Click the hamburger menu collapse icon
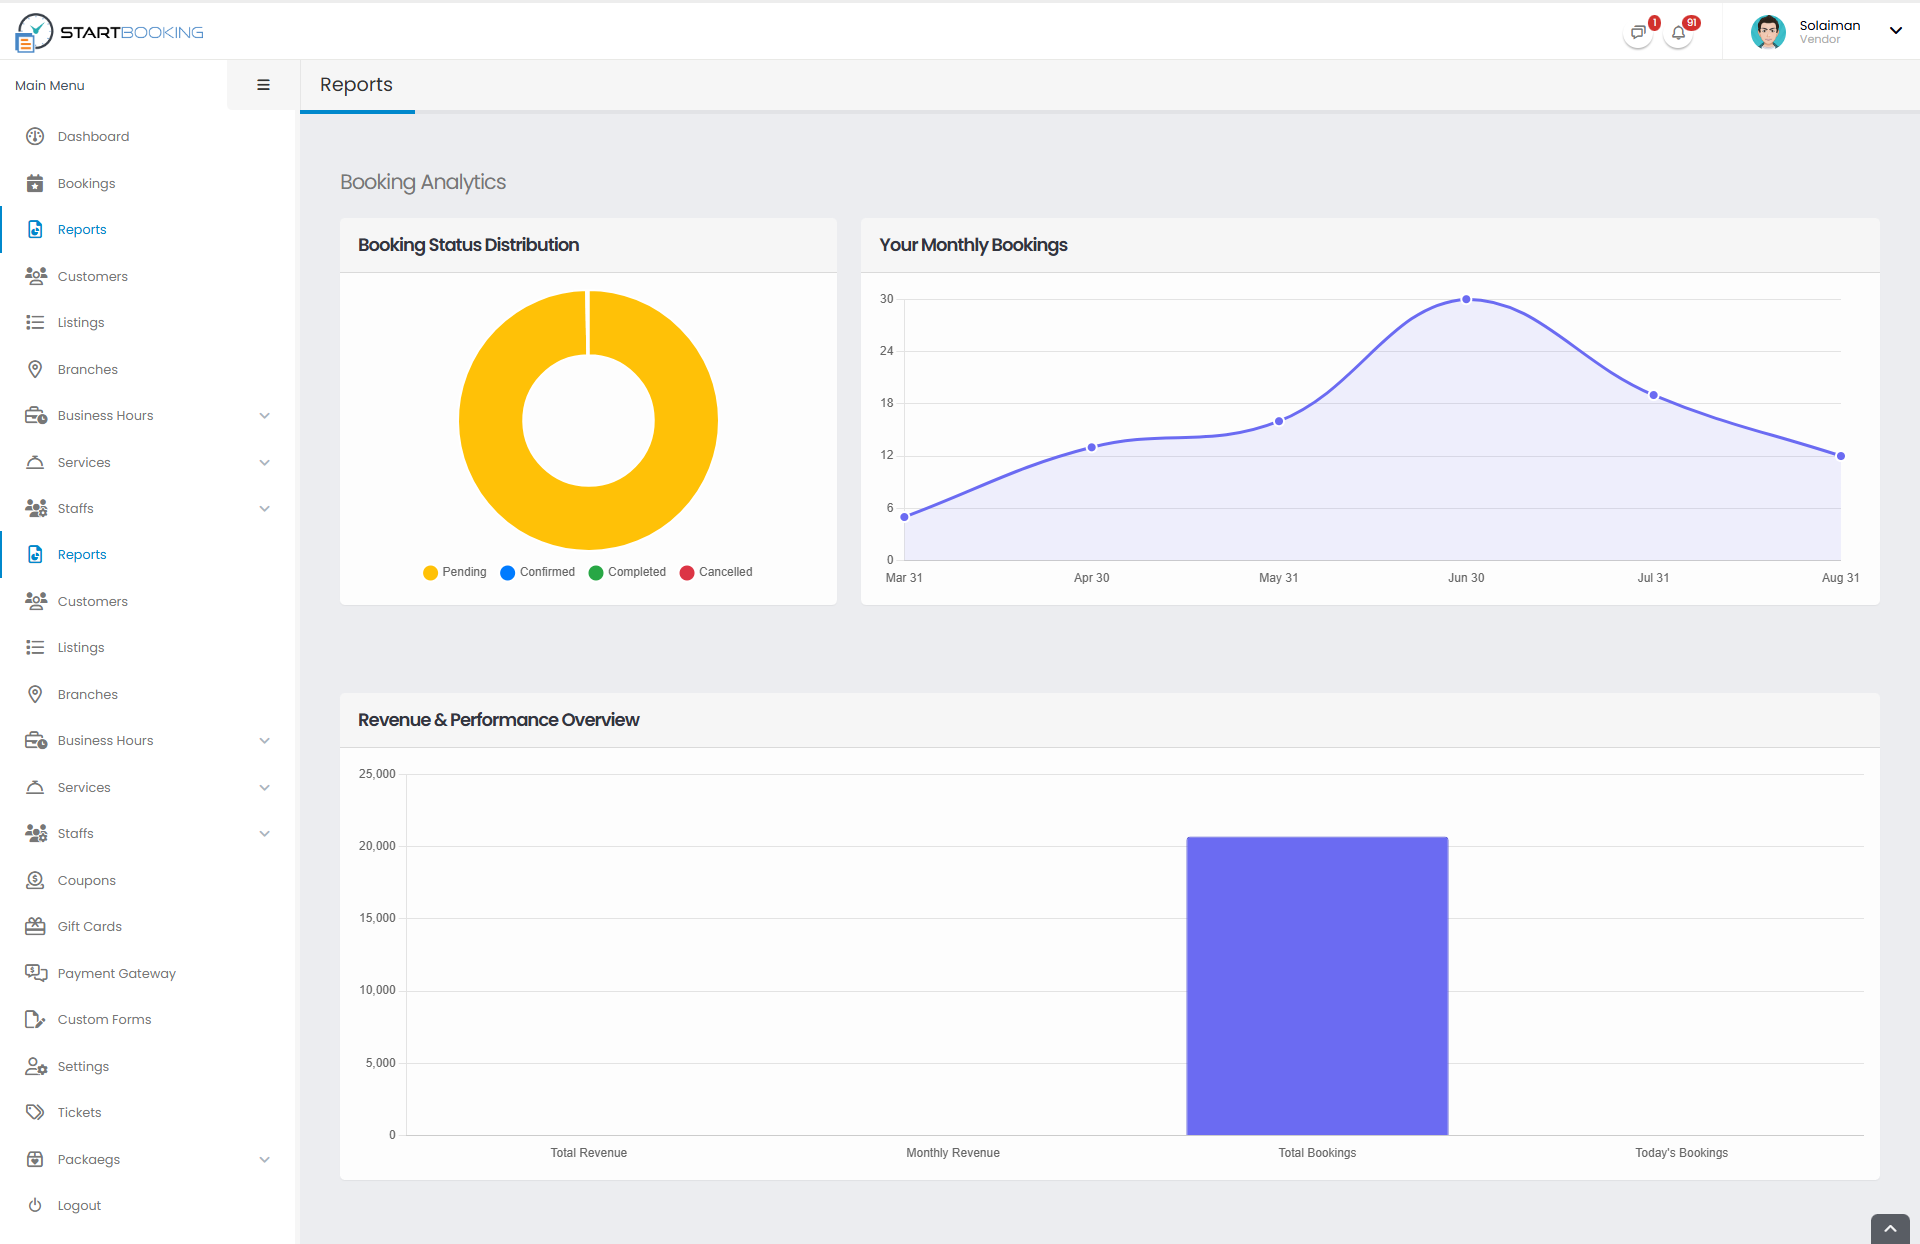Viewport: 1920px width, 1244px height. (x=263, y=85)
